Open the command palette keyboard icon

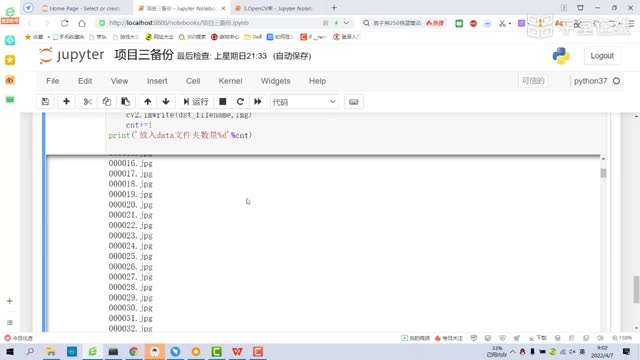353,102
